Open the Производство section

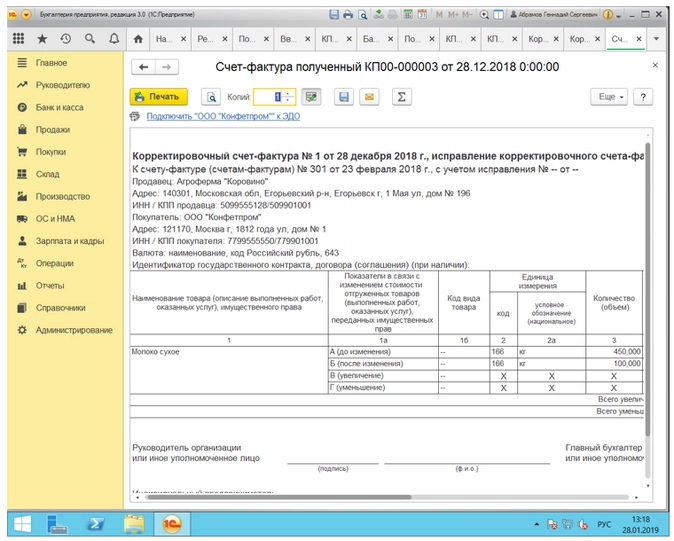click(x=64, y=196)
